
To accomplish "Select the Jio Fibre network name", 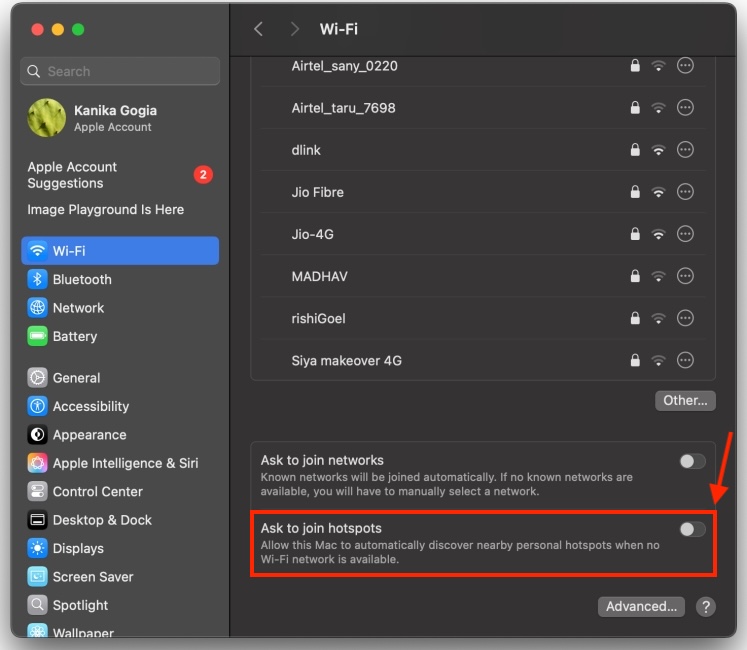I will (318, 192).
